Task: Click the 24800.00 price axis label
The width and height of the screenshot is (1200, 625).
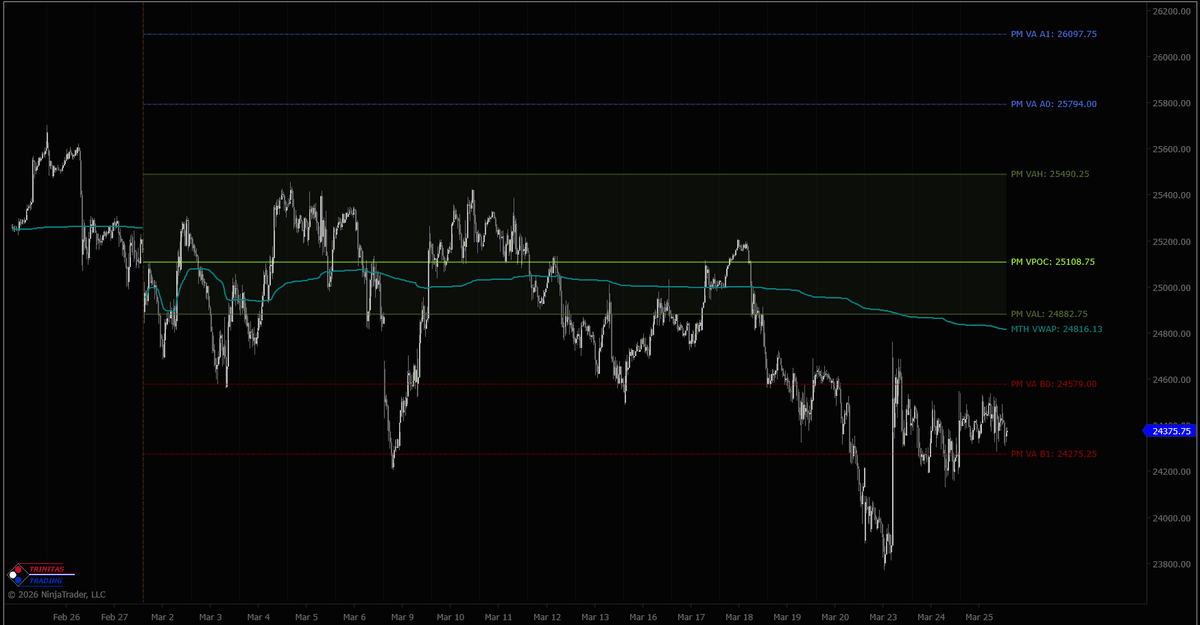Action: 1171,334
